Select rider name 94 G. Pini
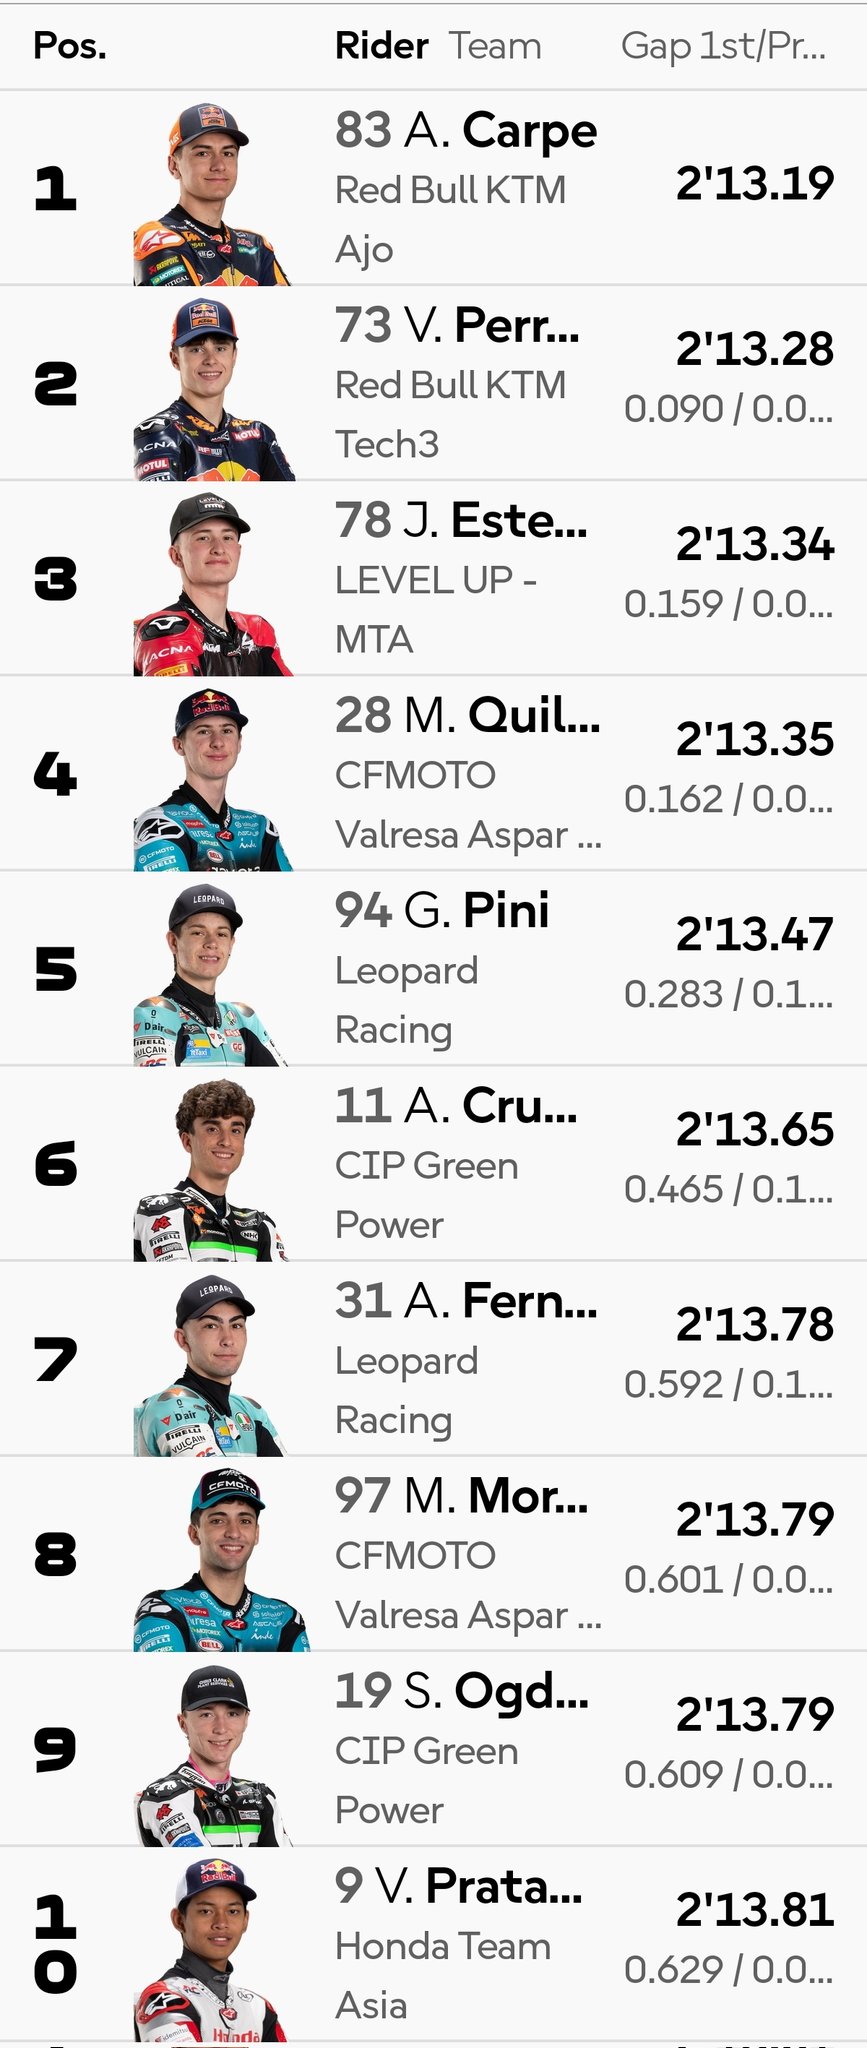This screenshot has width=867, height=2048. point(442,911)
